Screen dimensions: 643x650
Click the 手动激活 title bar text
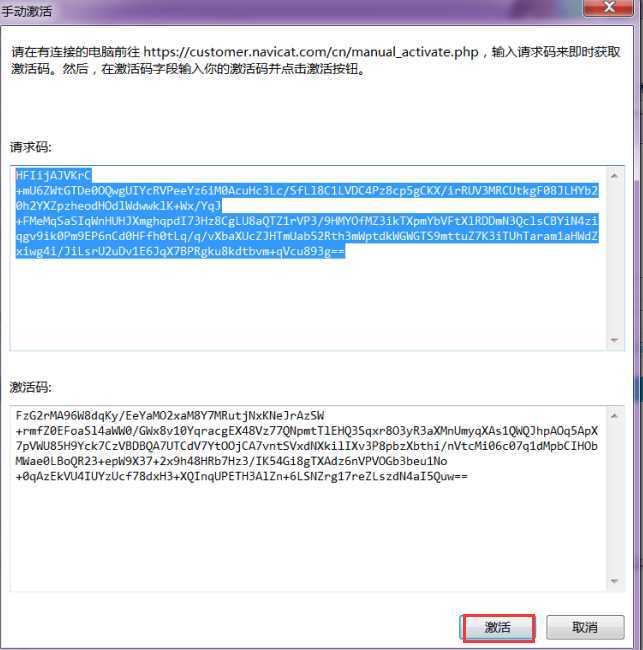pyautogui.click(x=27, y=11)
